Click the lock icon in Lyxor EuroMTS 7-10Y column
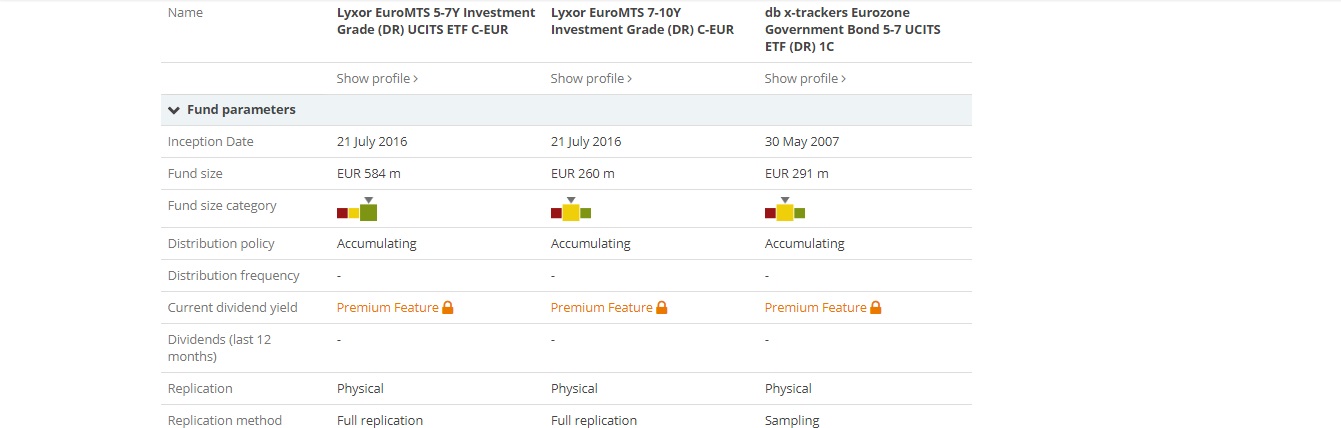This screenshot has height=428, width=1341. coord(662,308)
